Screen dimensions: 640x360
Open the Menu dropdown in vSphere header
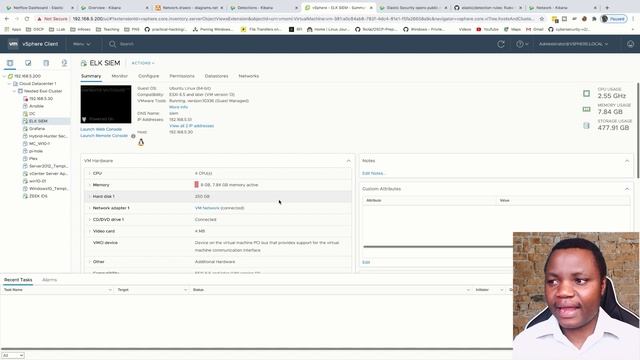82,44
